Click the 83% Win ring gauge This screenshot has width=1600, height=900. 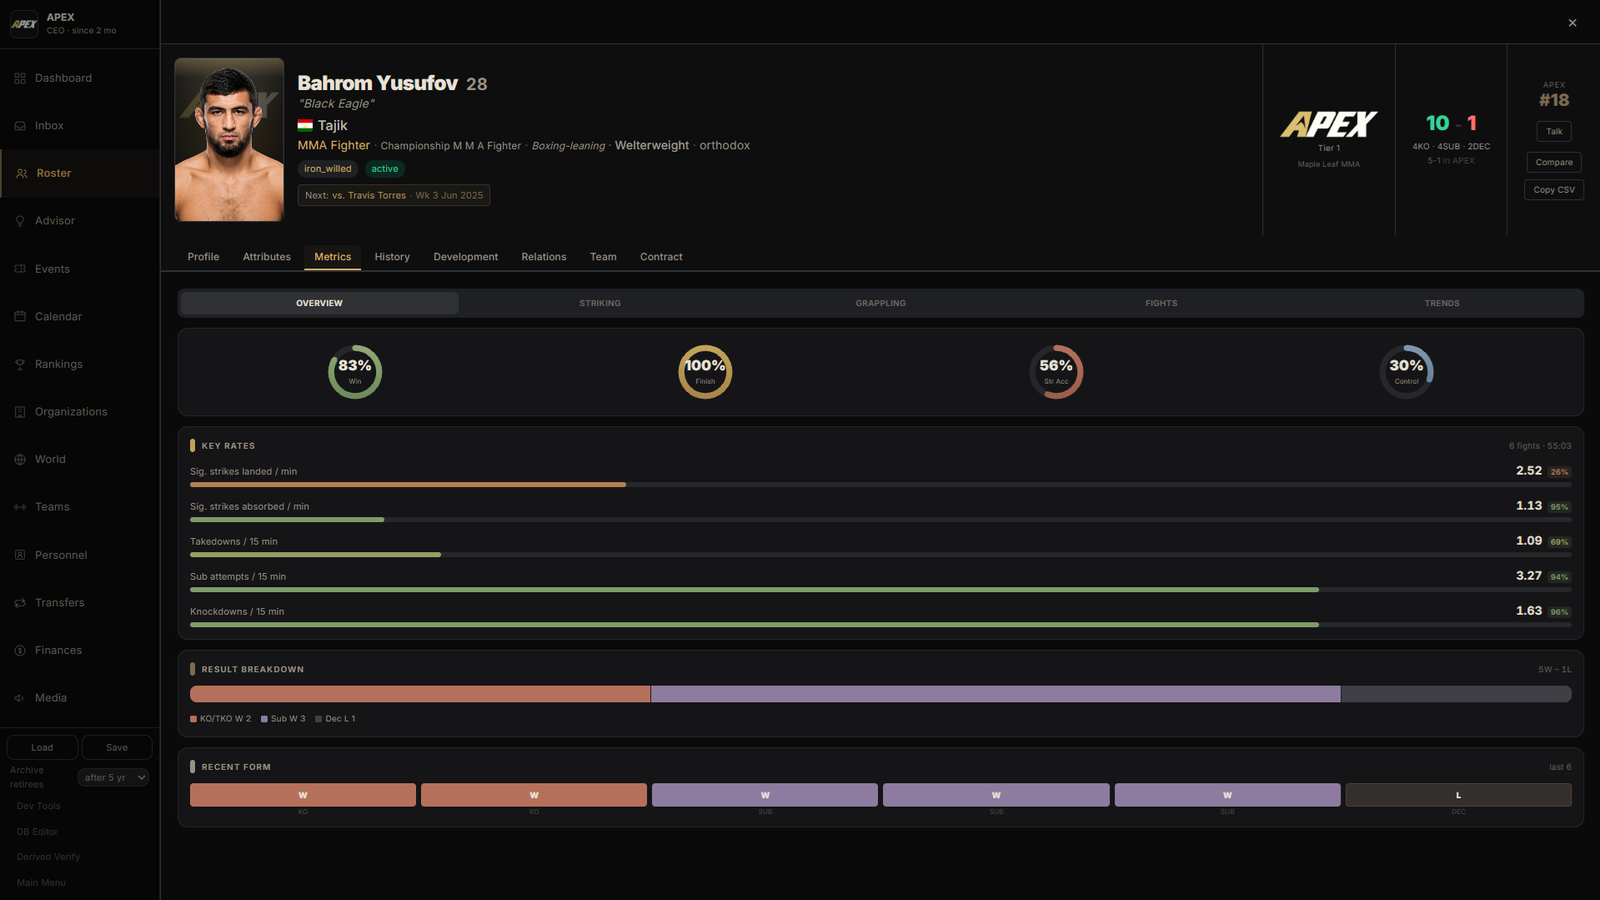(x=355, y=372)
